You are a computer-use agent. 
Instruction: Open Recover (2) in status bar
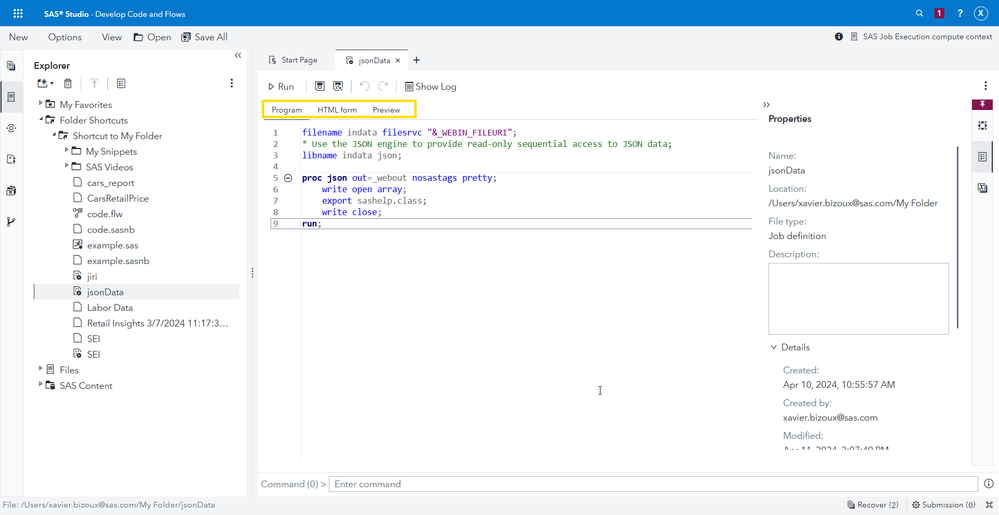tap(873, 505)
